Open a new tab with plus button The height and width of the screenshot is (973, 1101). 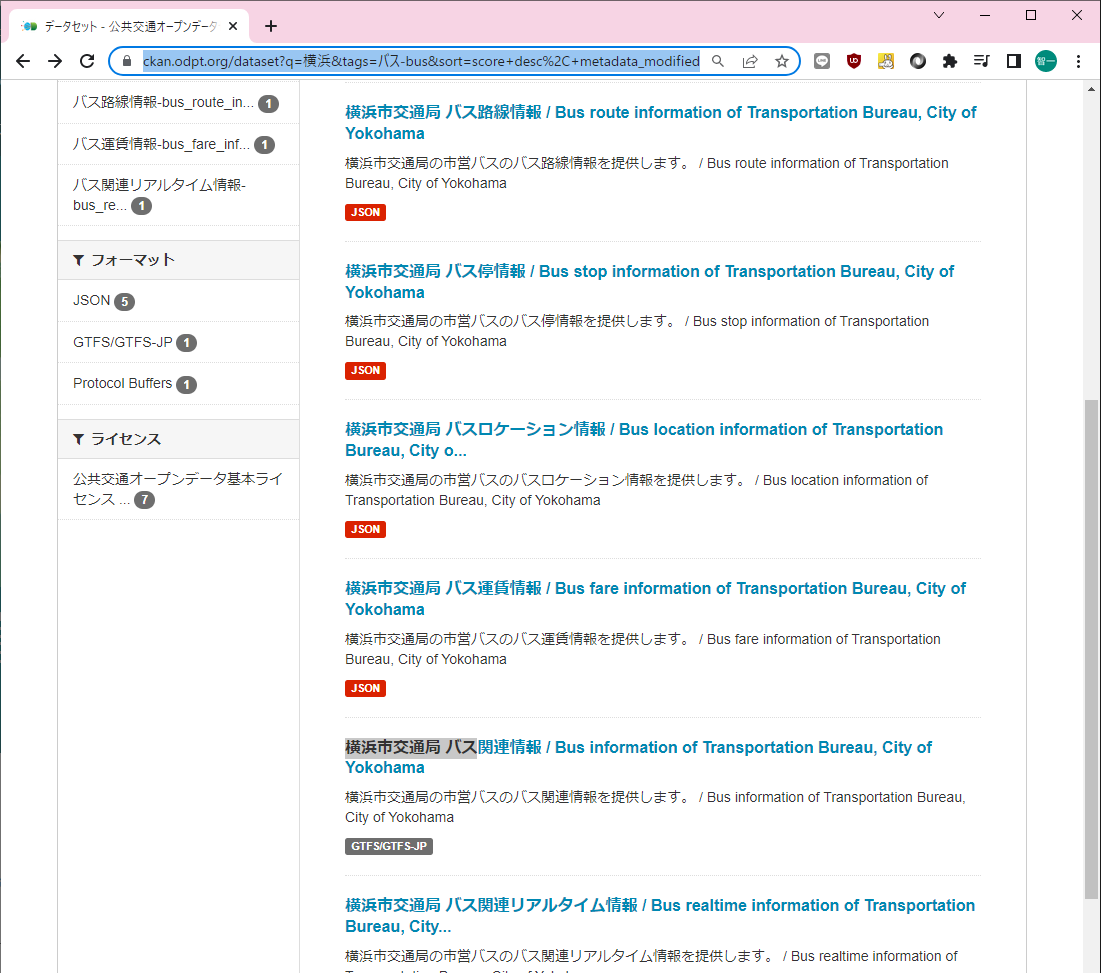click(270, 26)
